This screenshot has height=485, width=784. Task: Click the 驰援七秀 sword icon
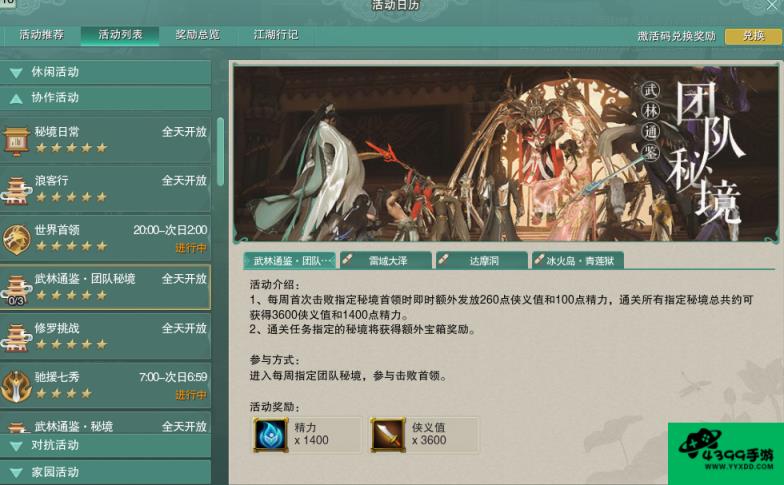point(16,386)
